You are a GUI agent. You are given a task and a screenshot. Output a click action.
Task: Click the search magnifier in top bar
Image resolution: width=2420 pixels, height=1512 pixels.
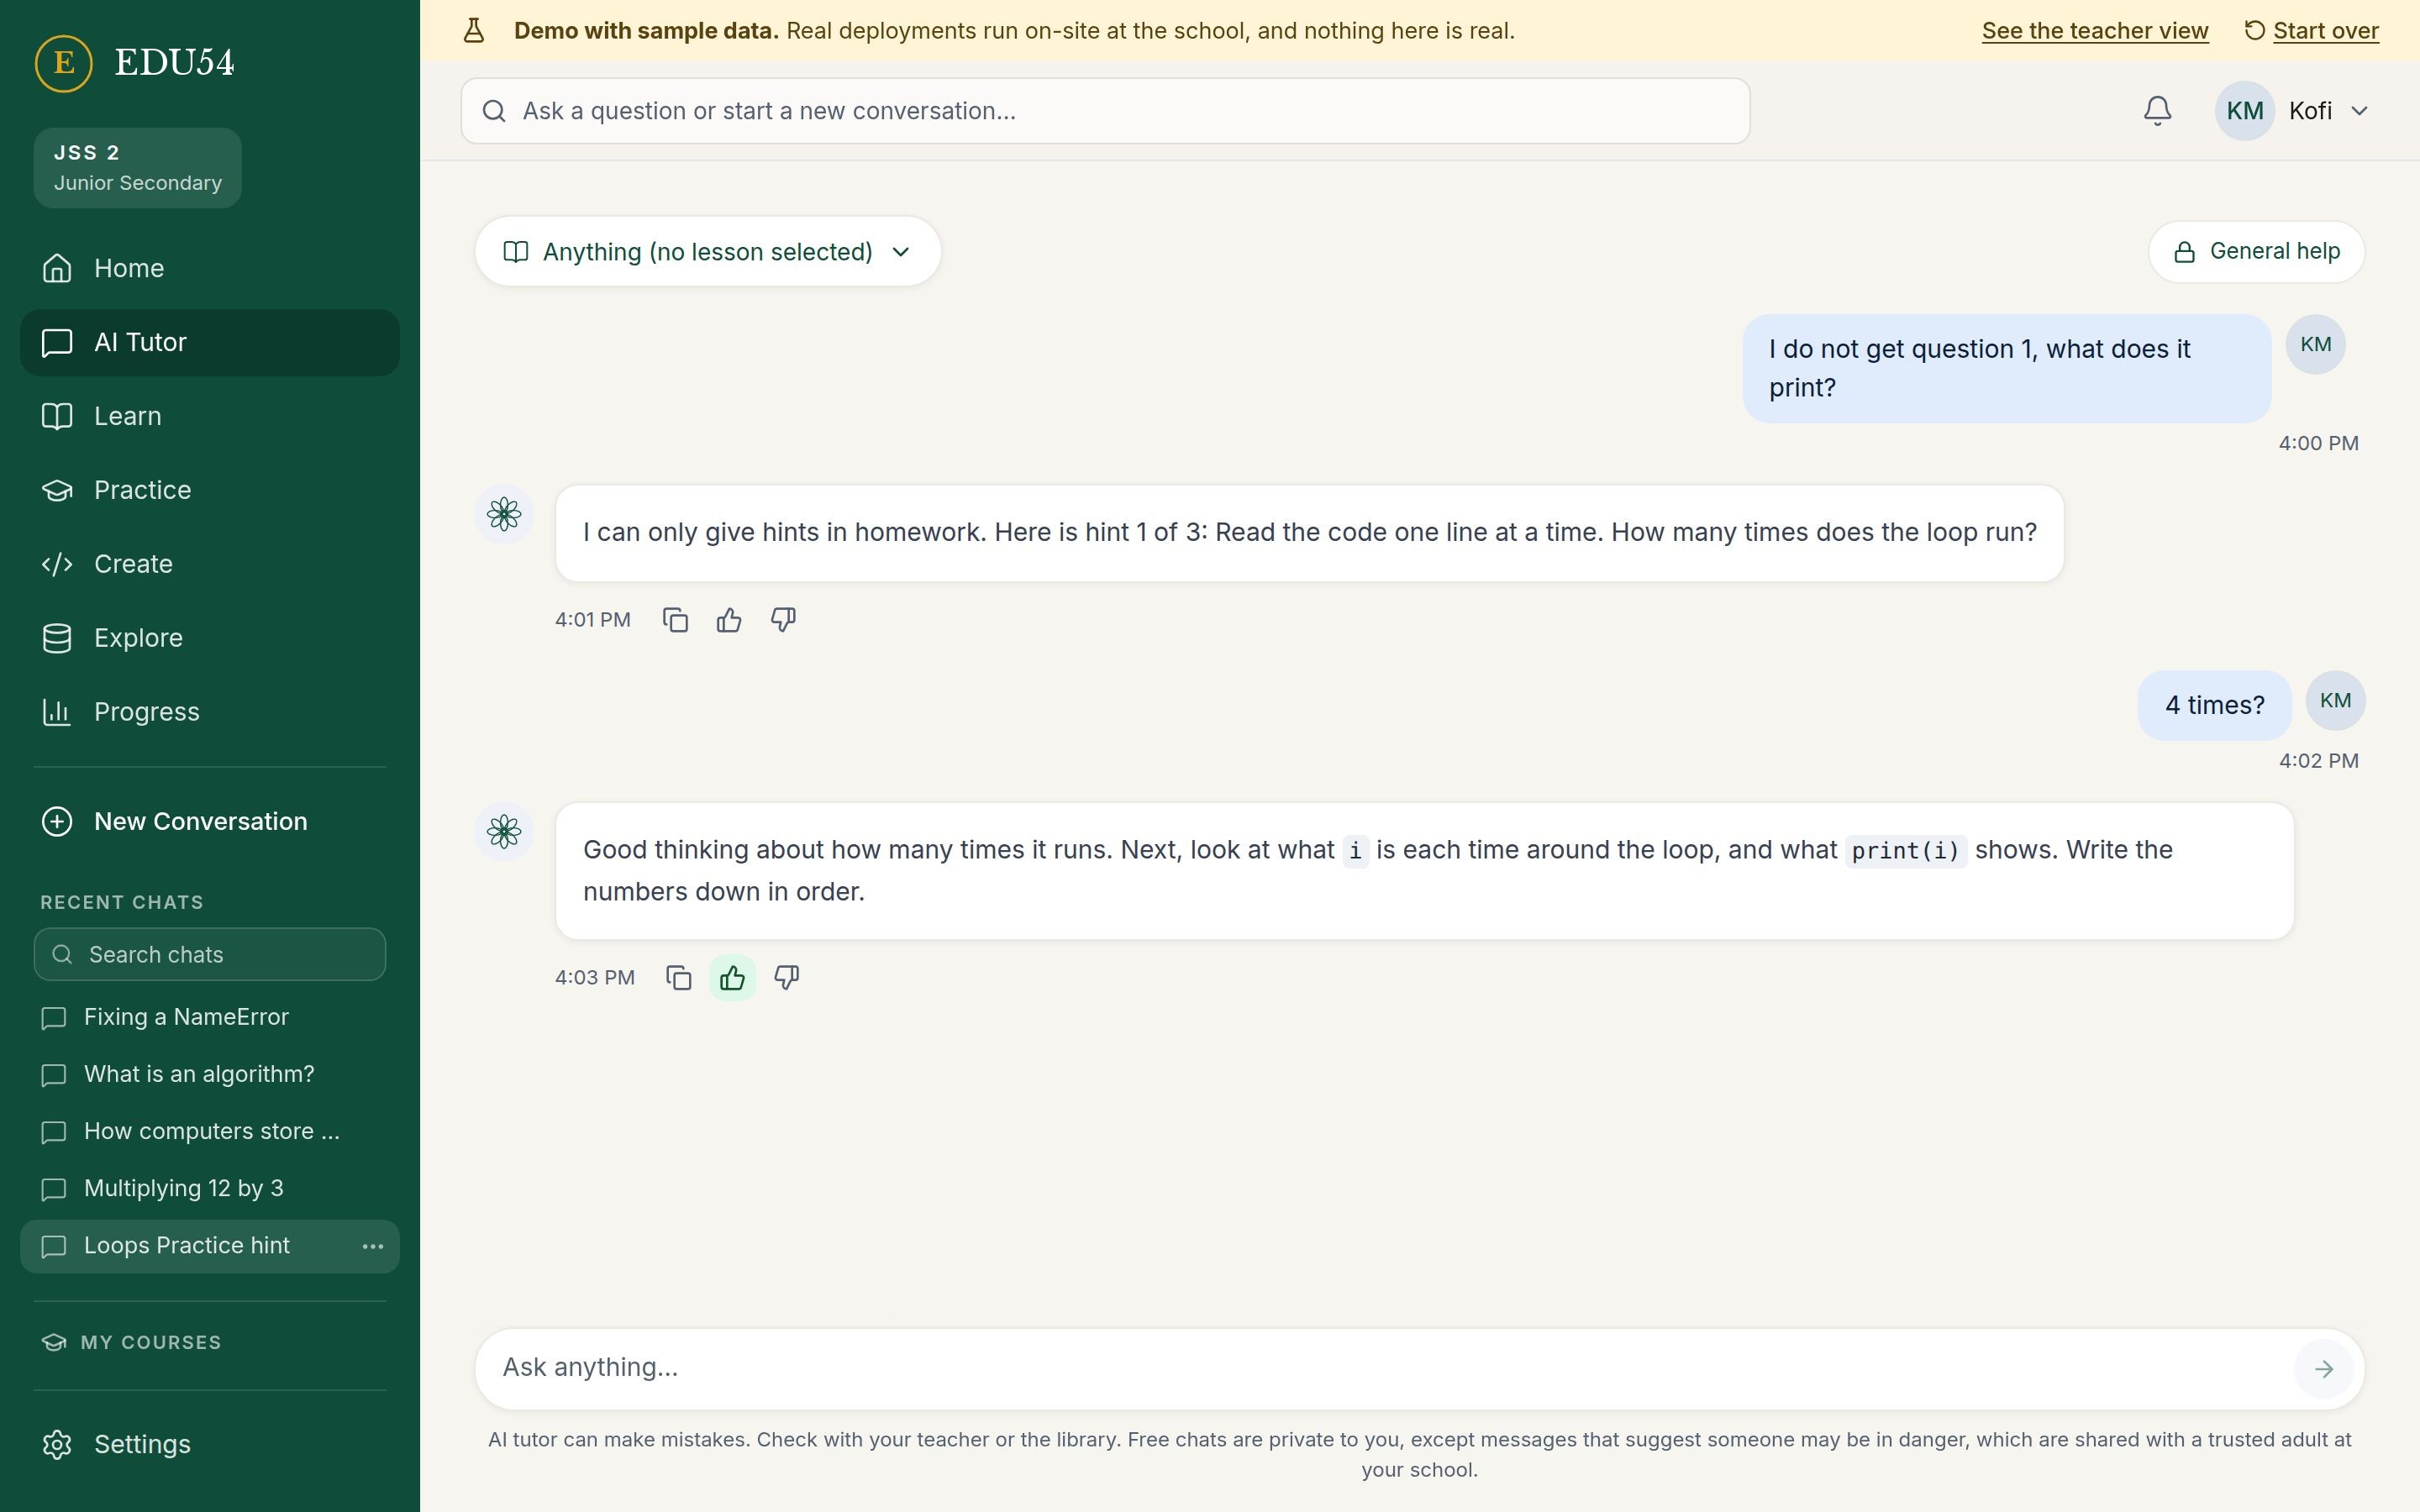click(494, 111)
